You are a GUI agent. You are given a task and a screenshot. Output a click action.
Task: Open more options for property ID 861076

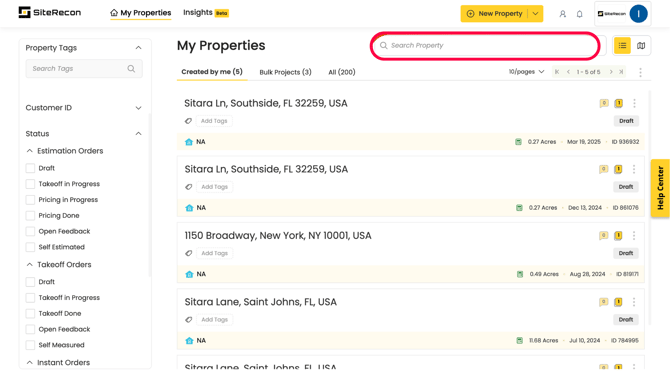[x=634, y=169]
